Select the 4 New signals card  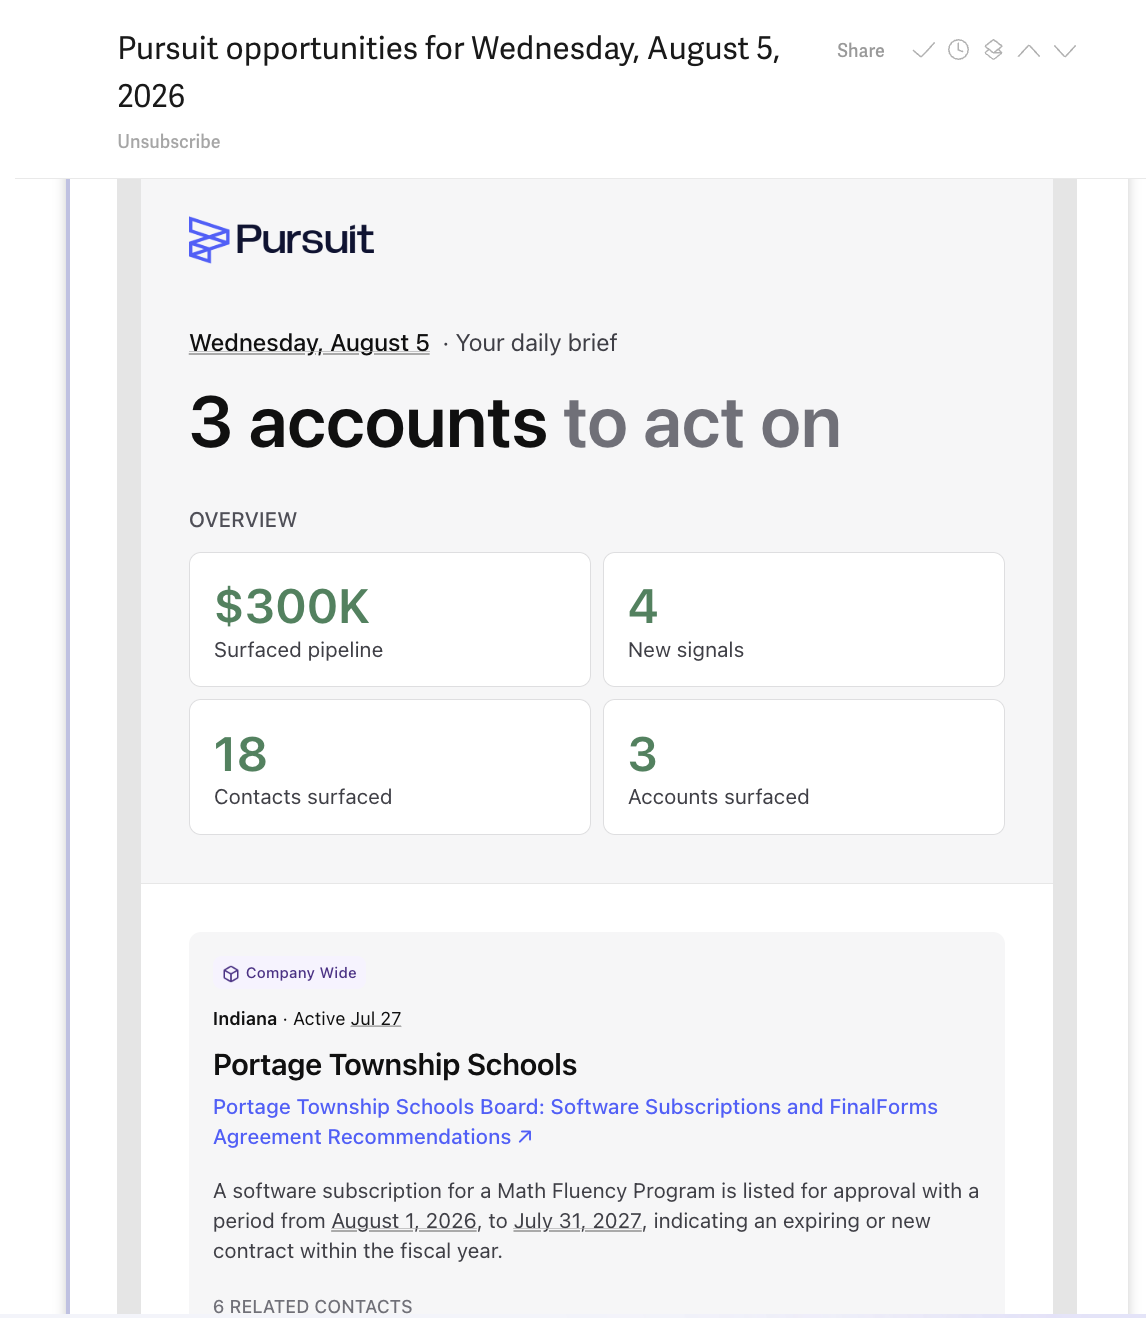pyautogui.click(x=804, y=620)
